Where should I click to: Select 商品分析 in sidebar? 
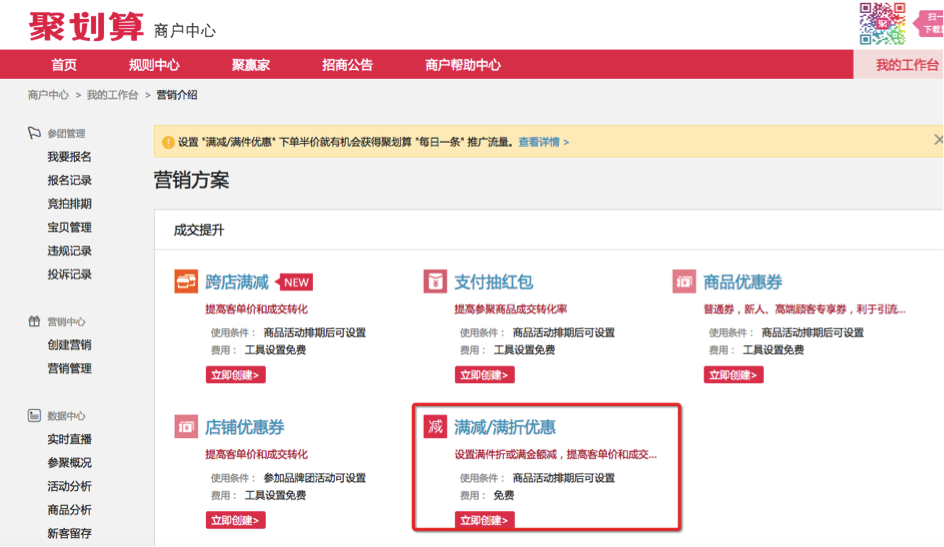[x=70, y=510]
